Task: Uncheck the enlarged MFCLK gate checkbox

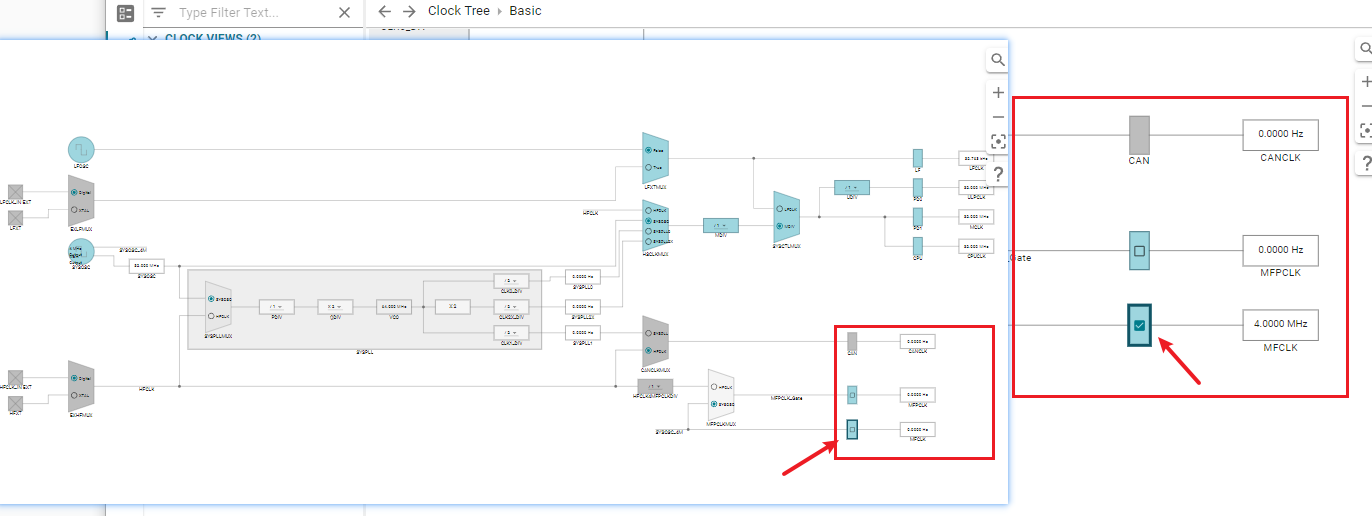Action: (x=1139, y=325)
